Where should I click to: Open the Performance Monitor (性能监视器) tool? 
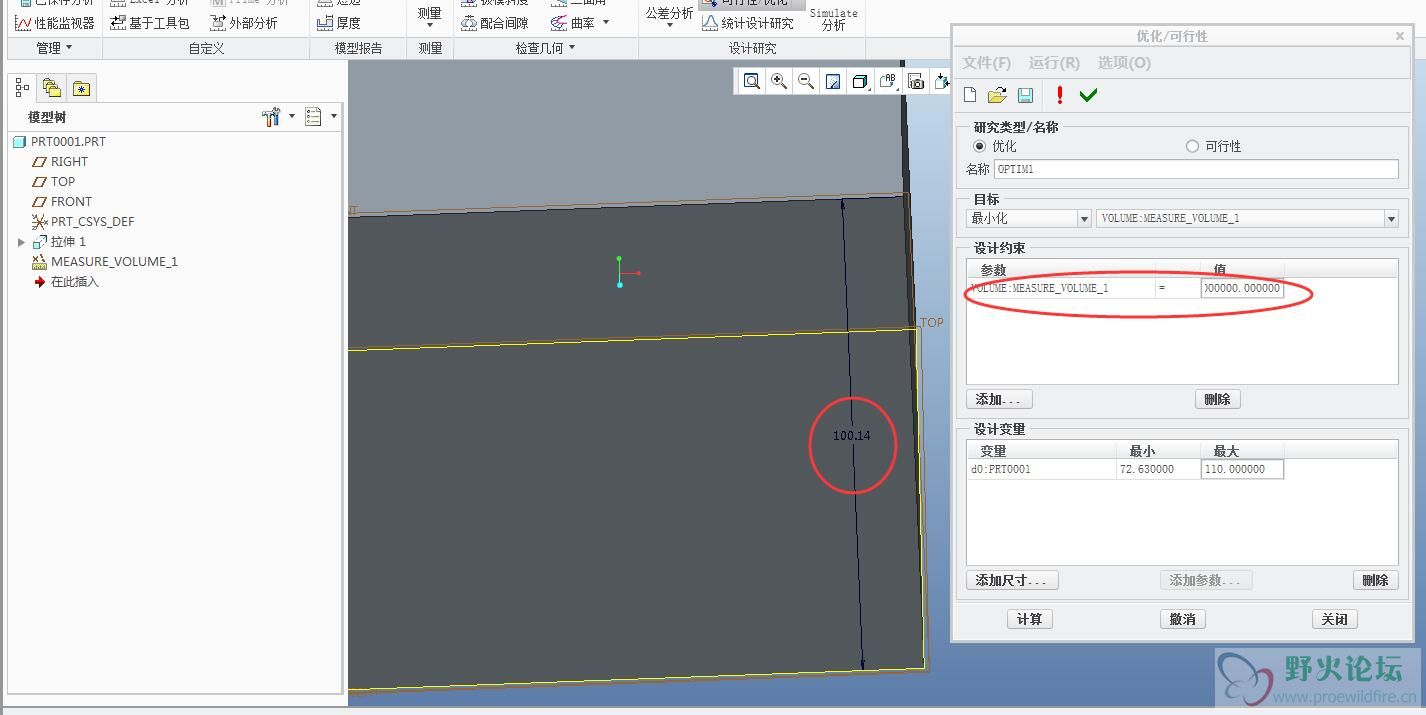coord(55,22)
